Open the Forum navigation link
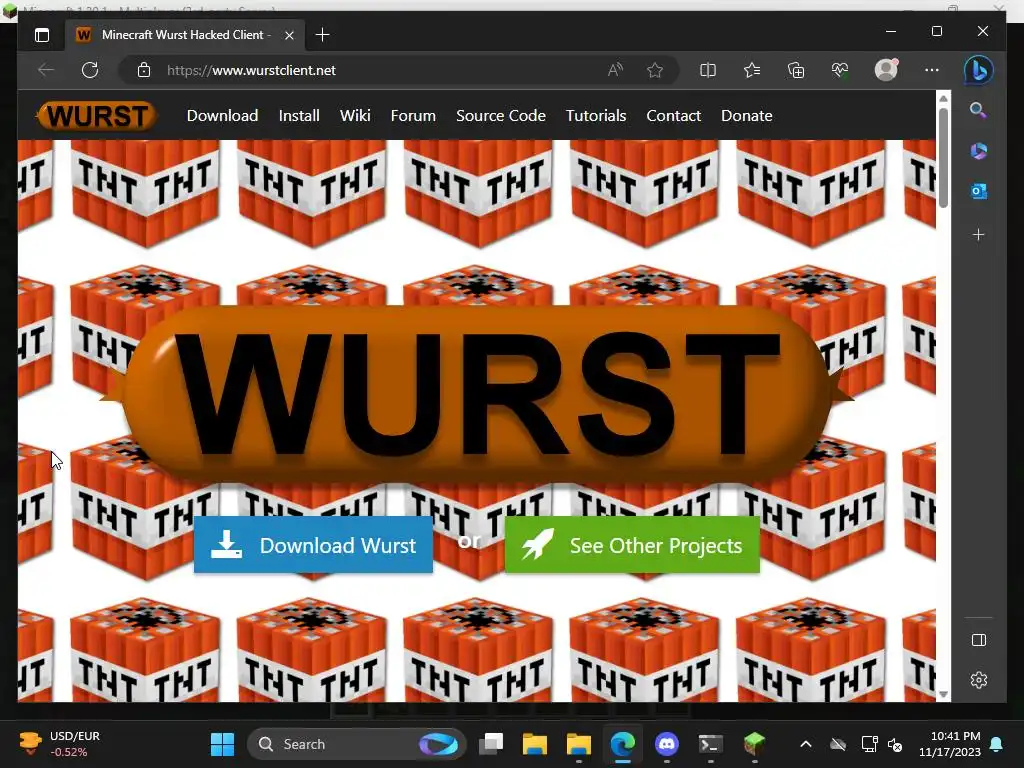The image size is (1024, 768). [413, 116]
